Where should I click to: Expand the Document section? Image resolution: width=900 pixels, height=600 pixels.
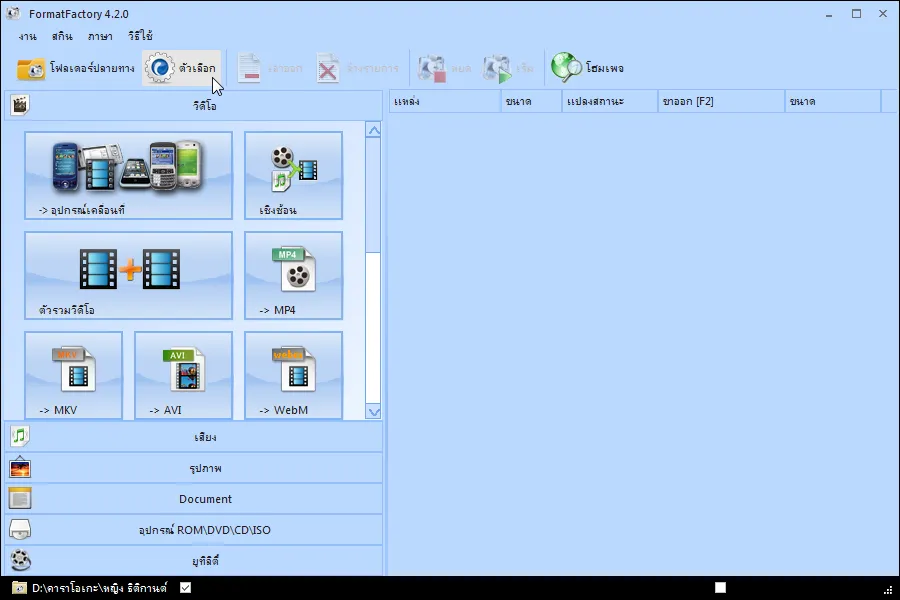(x=193, y=499)
